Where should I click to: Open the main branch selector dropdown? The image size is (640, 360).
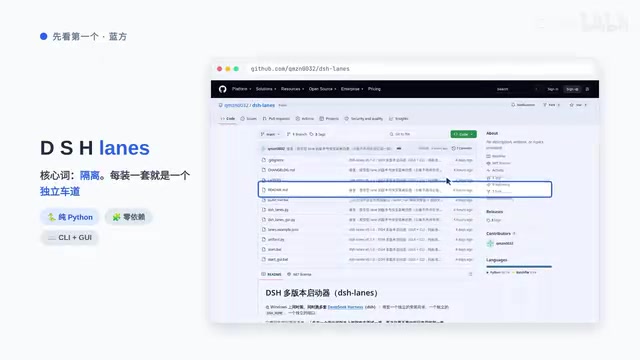coord(270,134)
